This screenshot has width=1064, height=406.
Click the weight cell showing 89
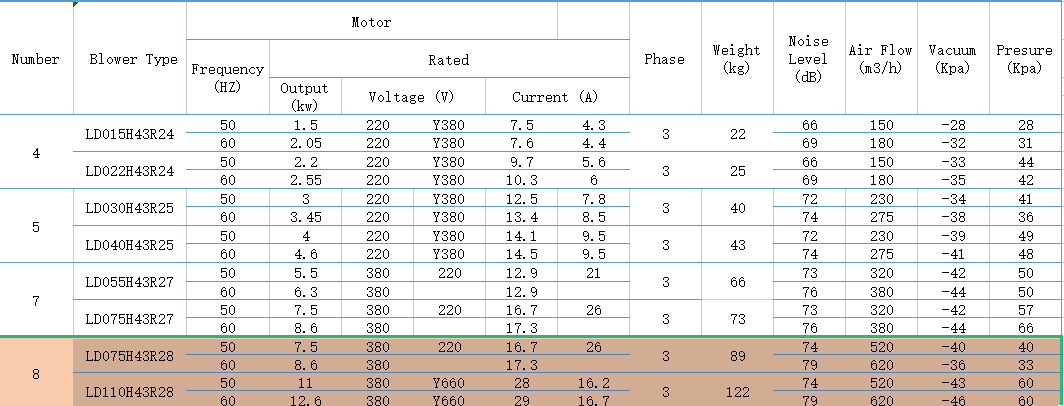[x=738, y=356]
